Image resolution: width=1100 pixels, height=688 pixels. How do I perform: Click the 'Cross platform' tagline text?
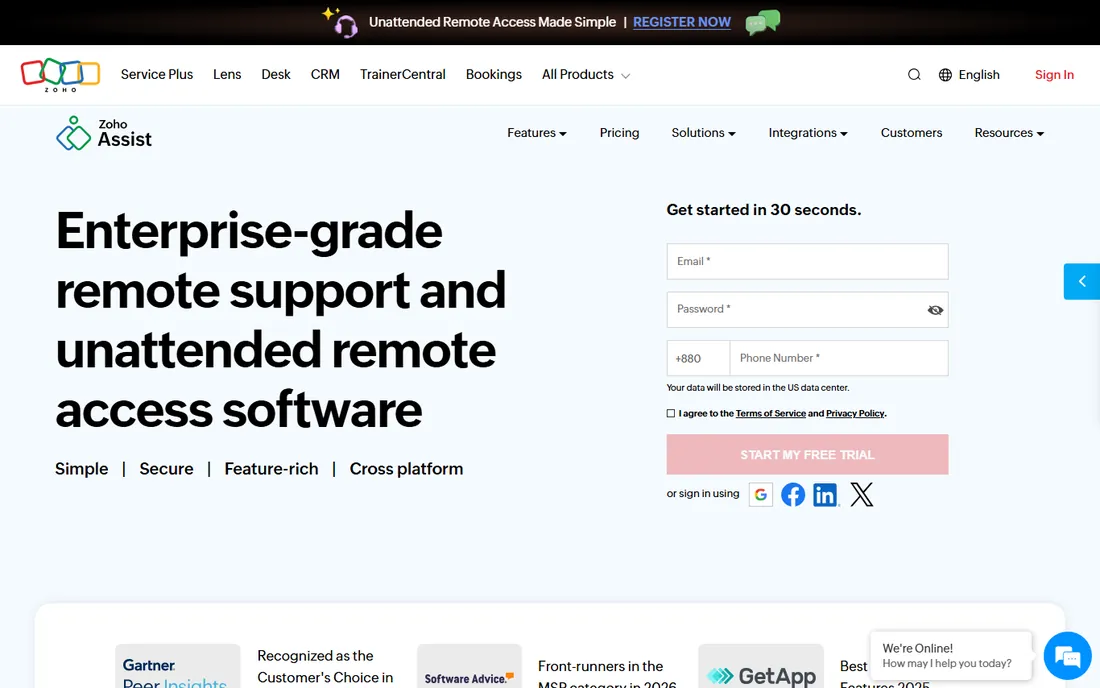[x=406, y=468]
